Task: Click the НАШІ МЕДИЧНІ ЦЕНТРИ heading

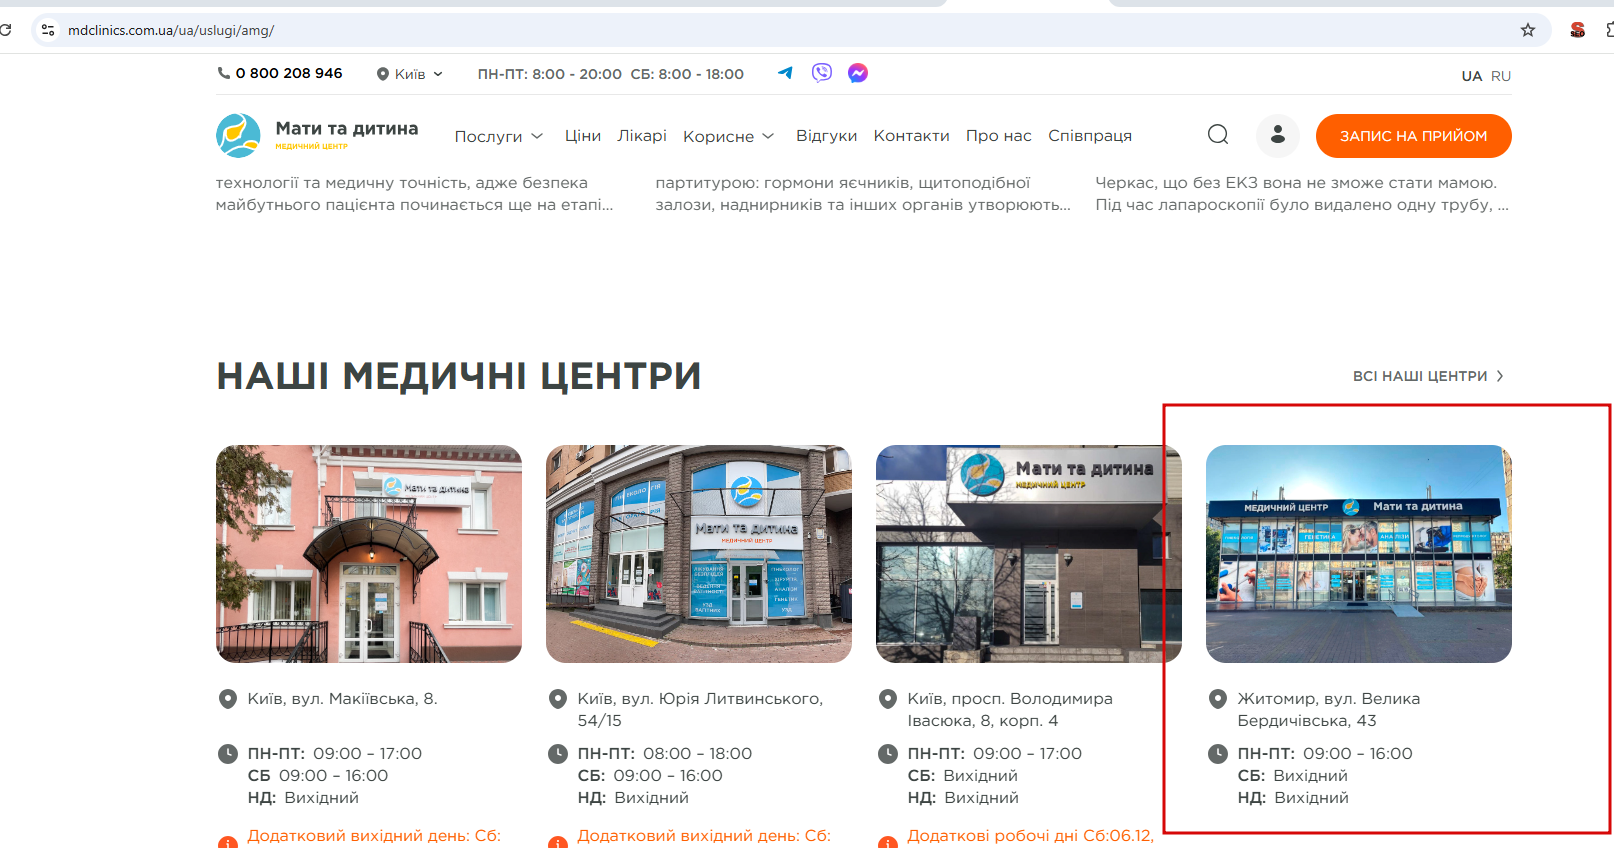Action: (459, 376)
